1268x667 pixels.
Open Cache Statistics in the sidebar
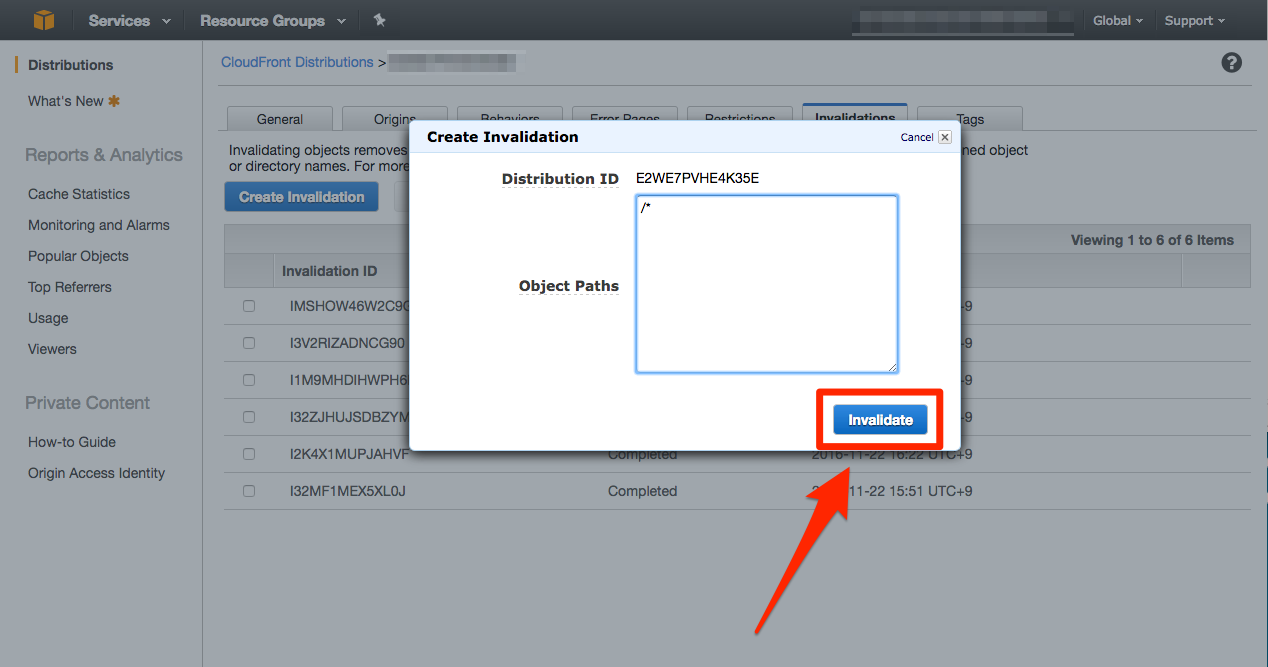point(77,193)
